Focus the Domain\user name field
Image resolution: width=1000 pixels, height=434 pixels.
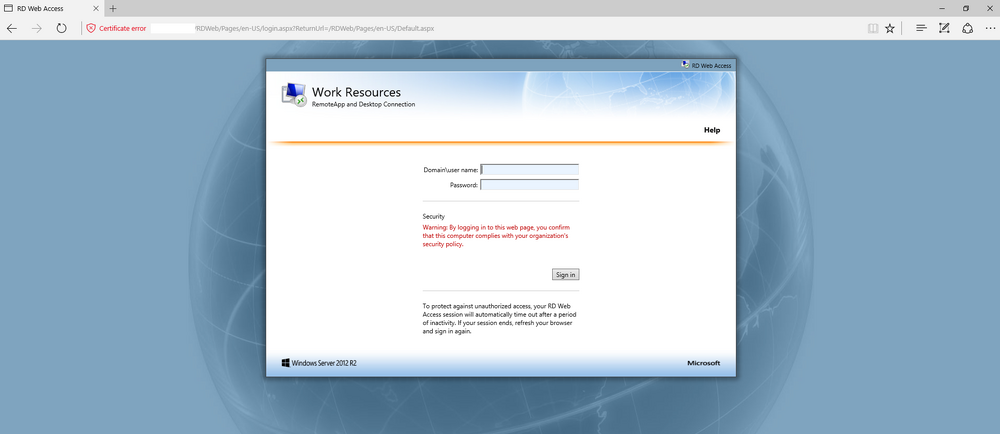(529, 170)
